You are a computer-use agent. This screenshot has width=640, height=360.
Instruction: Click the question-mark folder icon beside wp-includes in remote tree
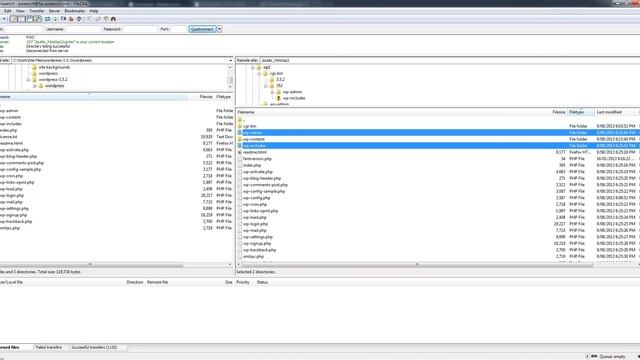pos(279,98)
